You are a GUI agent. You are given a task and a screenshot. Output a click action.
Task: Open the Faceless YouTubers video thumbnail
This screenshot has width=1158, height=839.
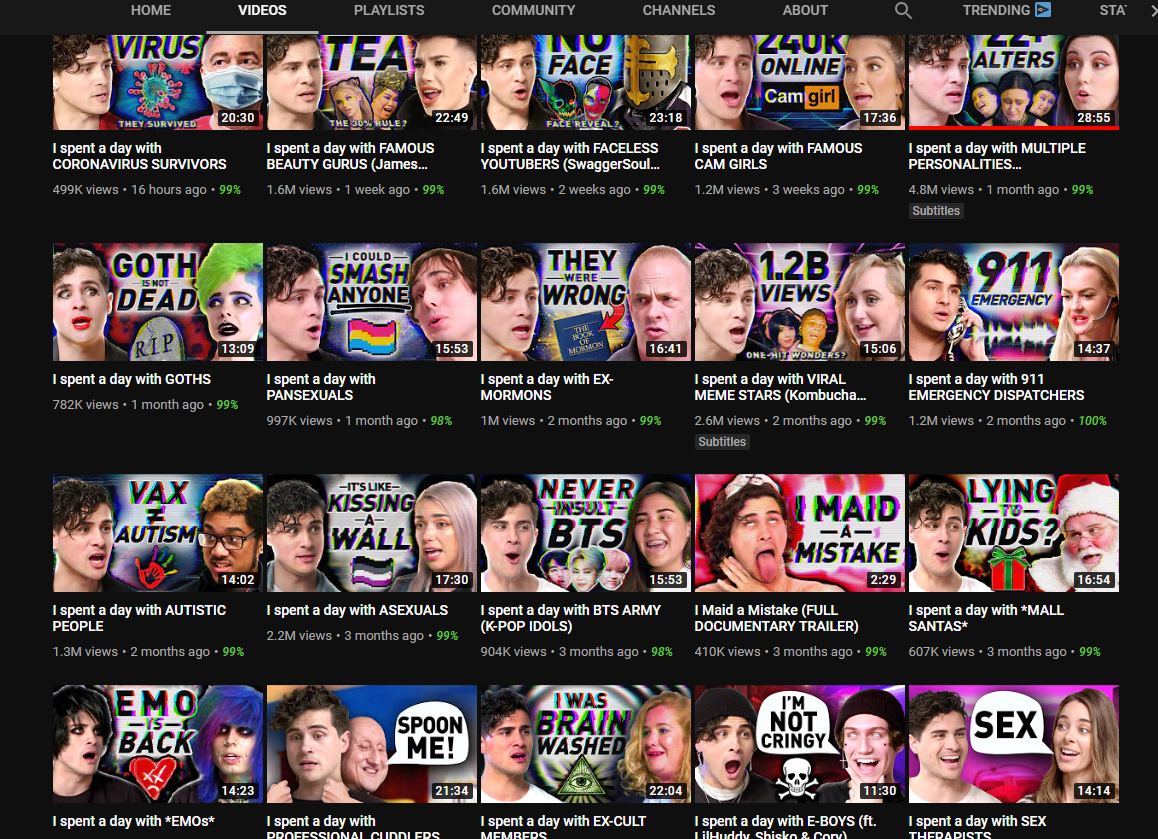(x=586, y=82)
